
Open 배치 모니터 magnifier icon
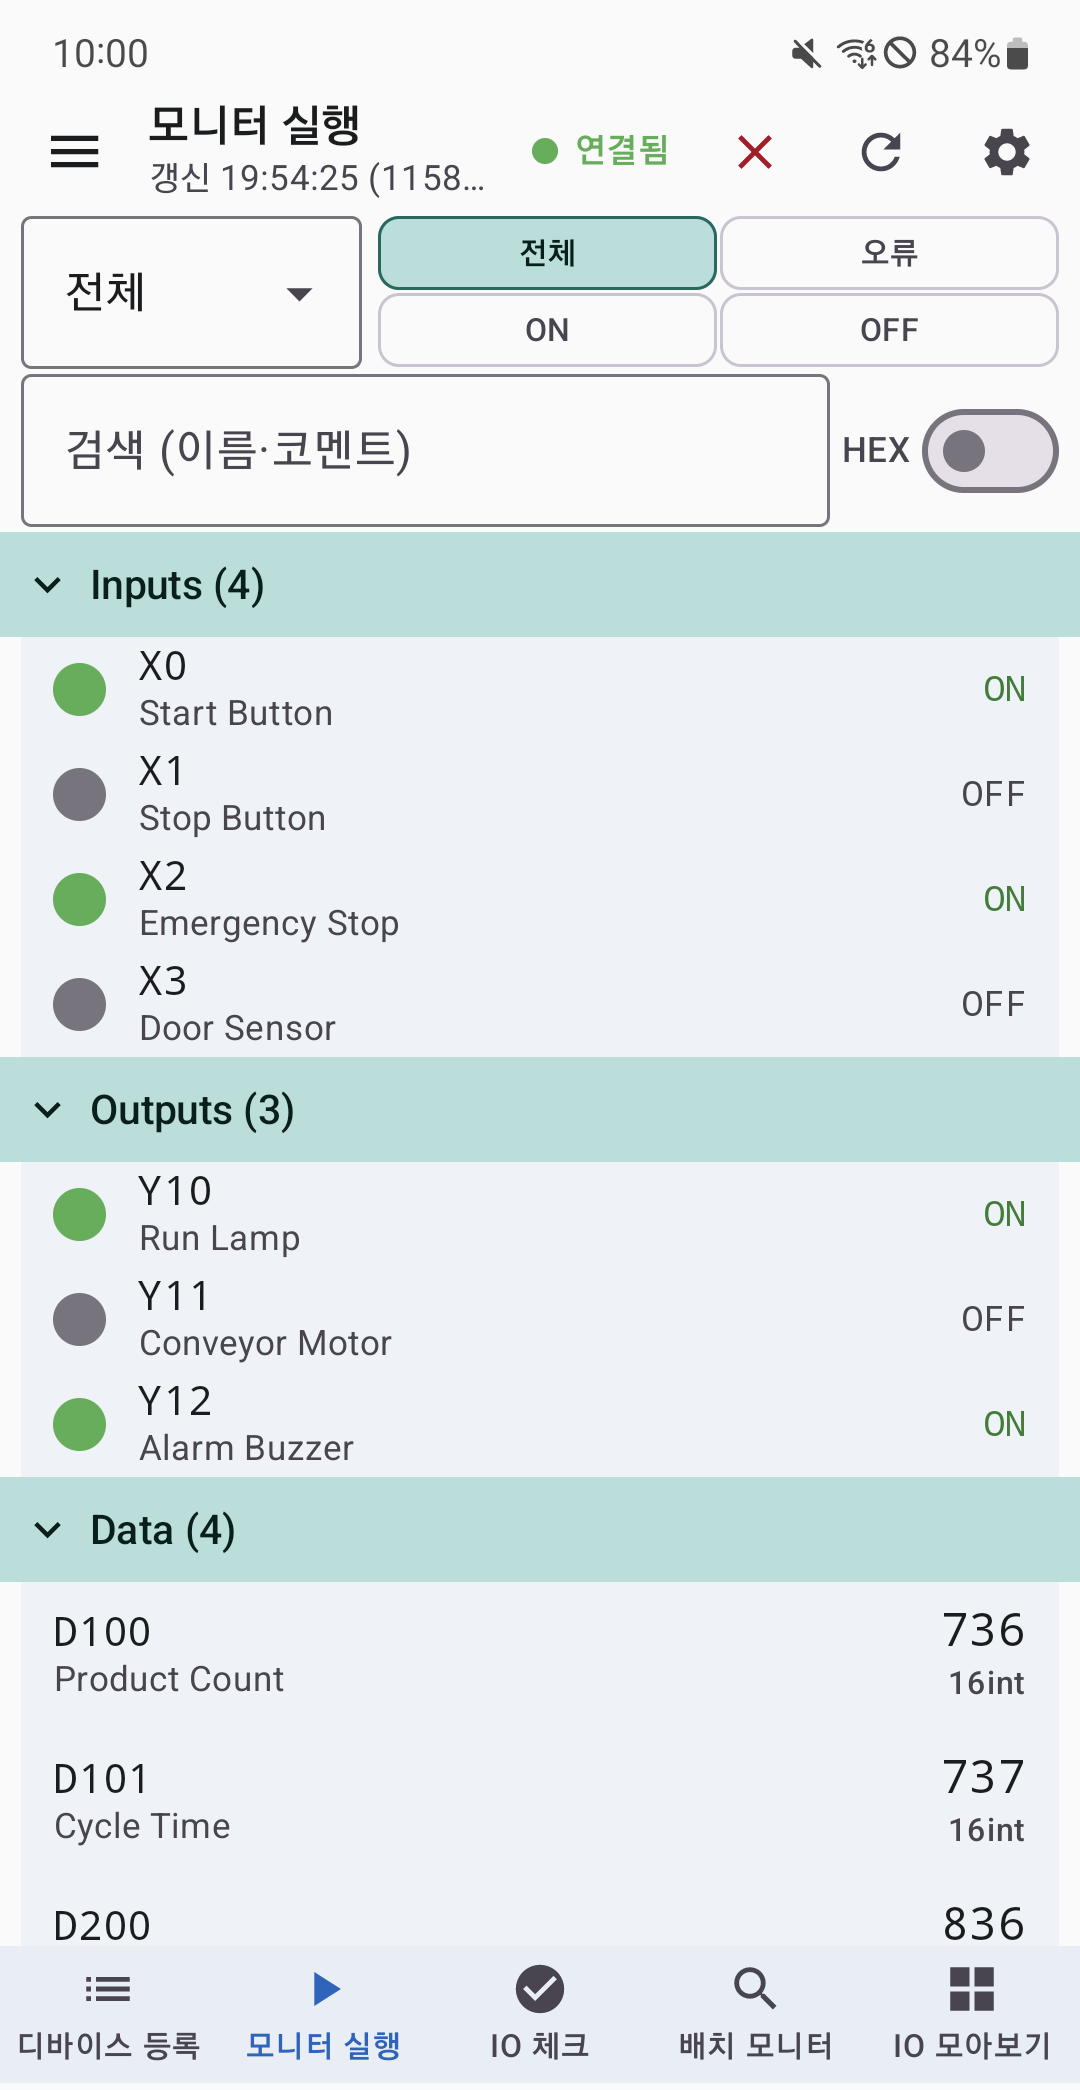(x=755, y=1989)
